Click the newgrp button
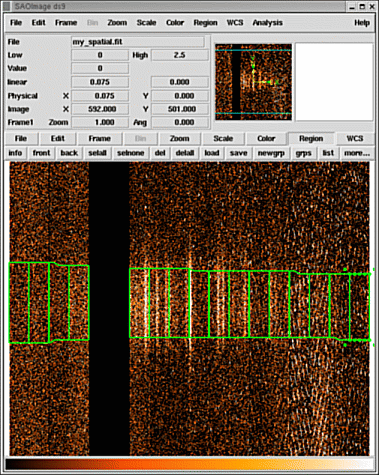Viewport: 379px width, 475px height. coord(271,153)
